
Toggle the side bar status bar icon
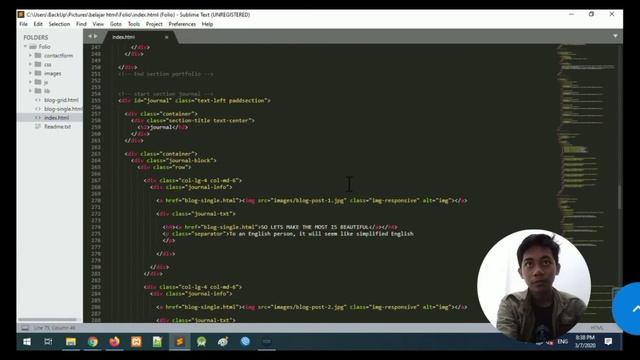click(25, 328)
